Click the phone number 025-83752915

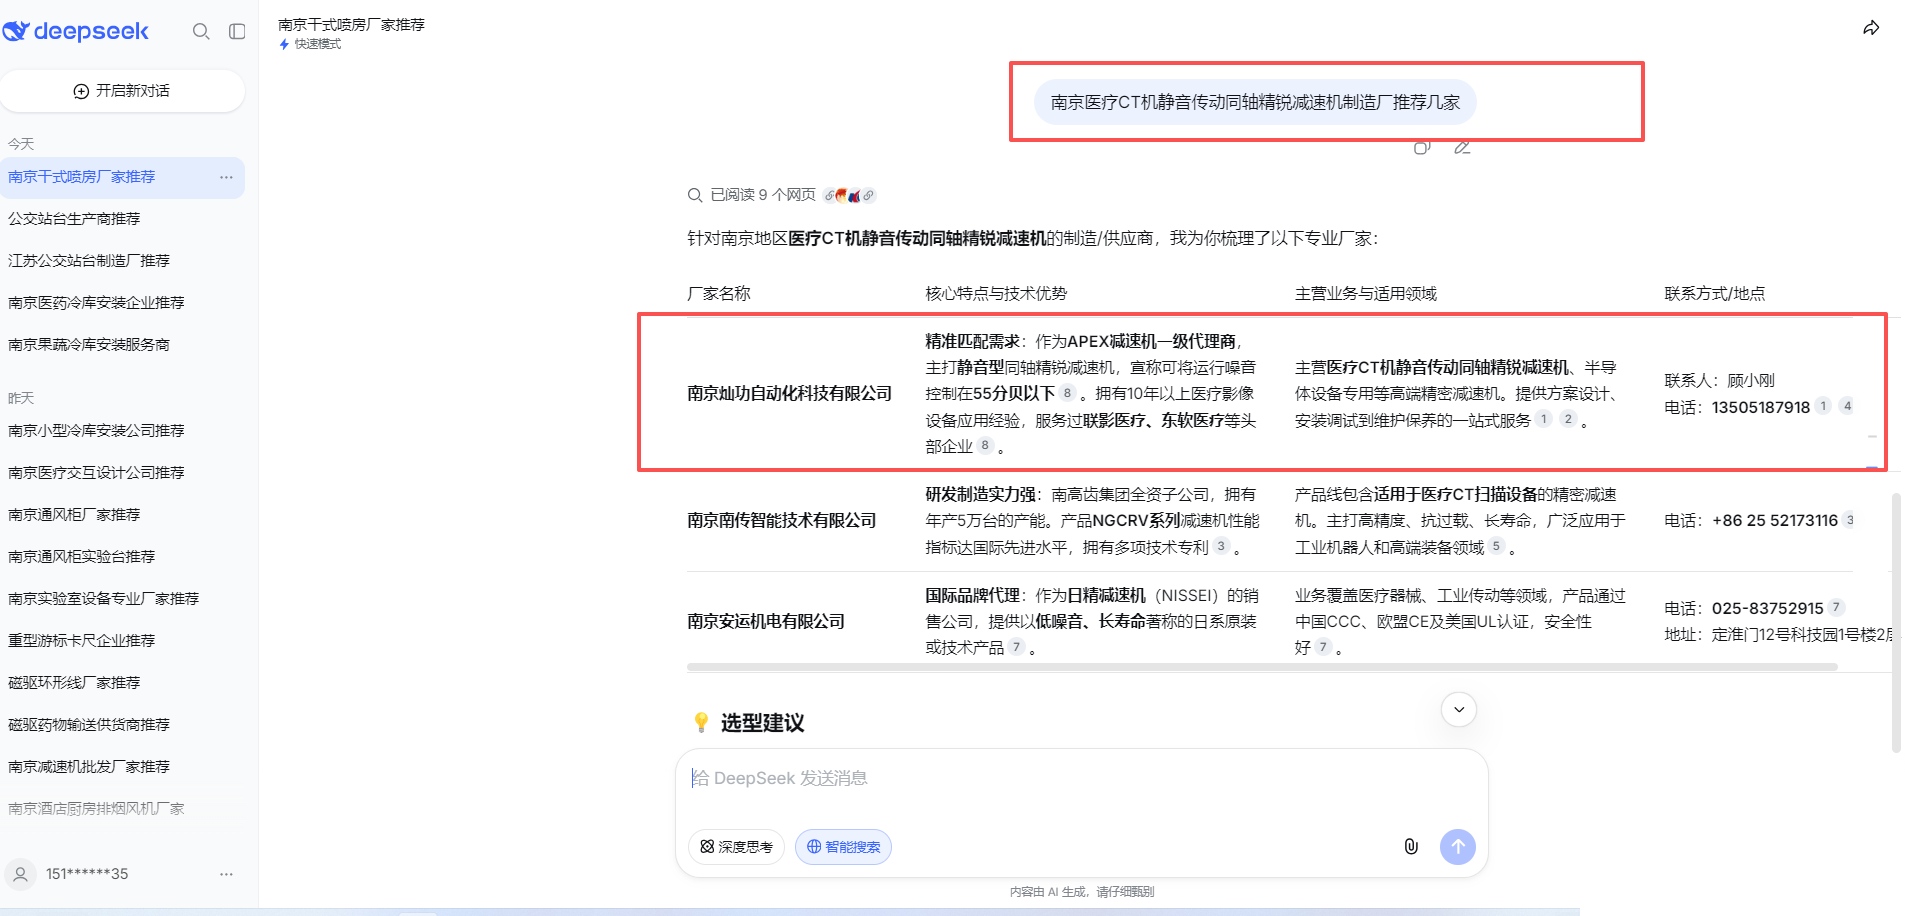tap(1768, 608)
